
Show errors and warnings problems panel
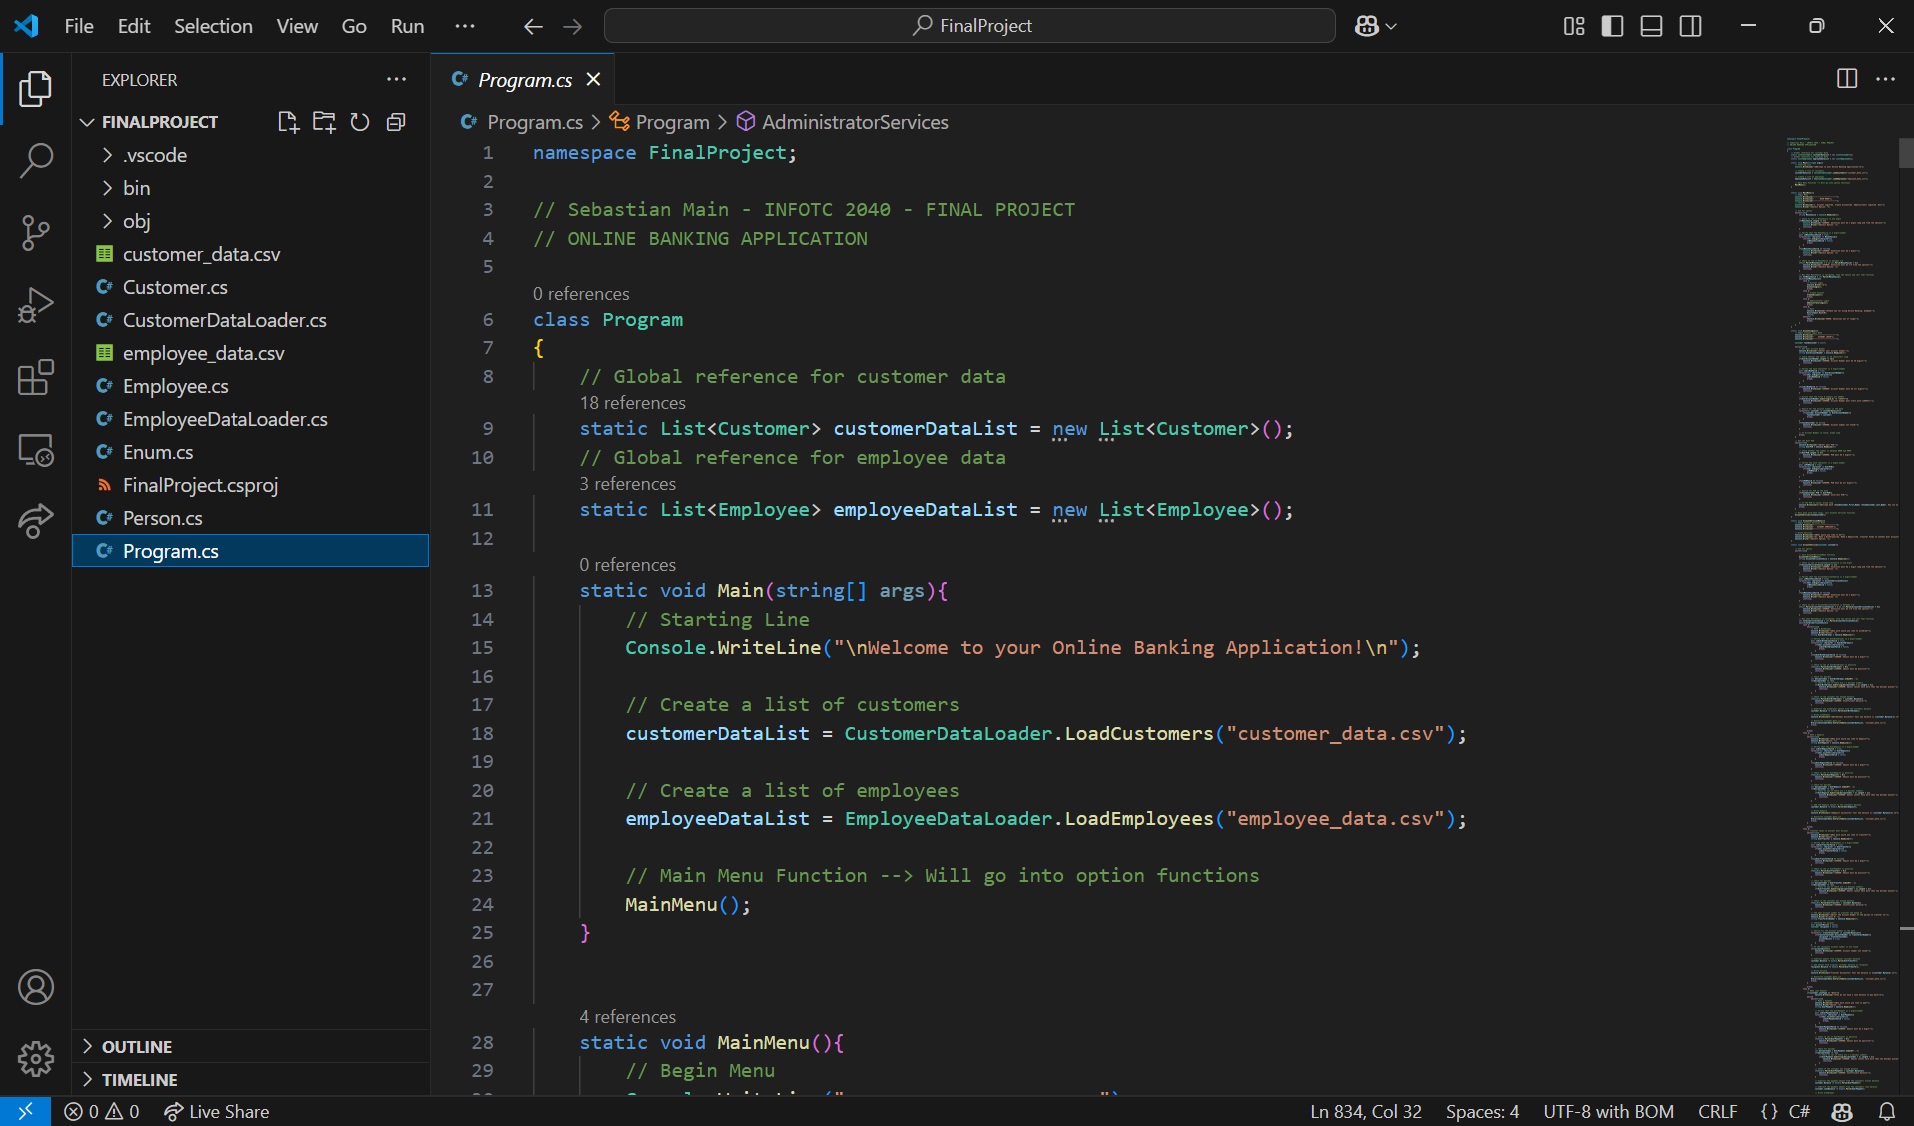pos(101,1111)
